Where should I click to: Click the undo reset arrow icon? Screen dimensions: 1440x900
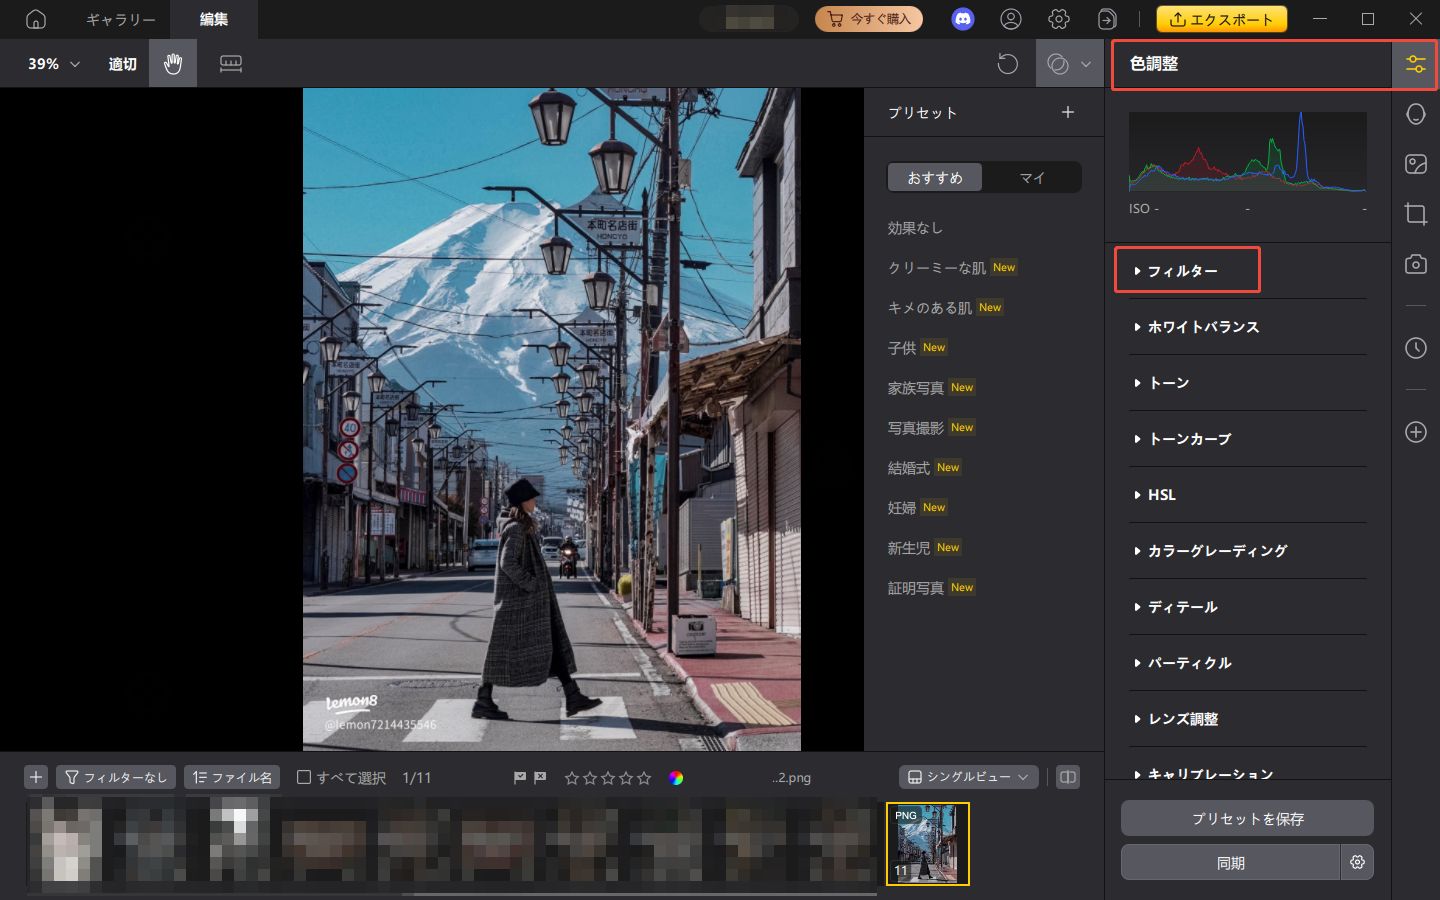1007,64
